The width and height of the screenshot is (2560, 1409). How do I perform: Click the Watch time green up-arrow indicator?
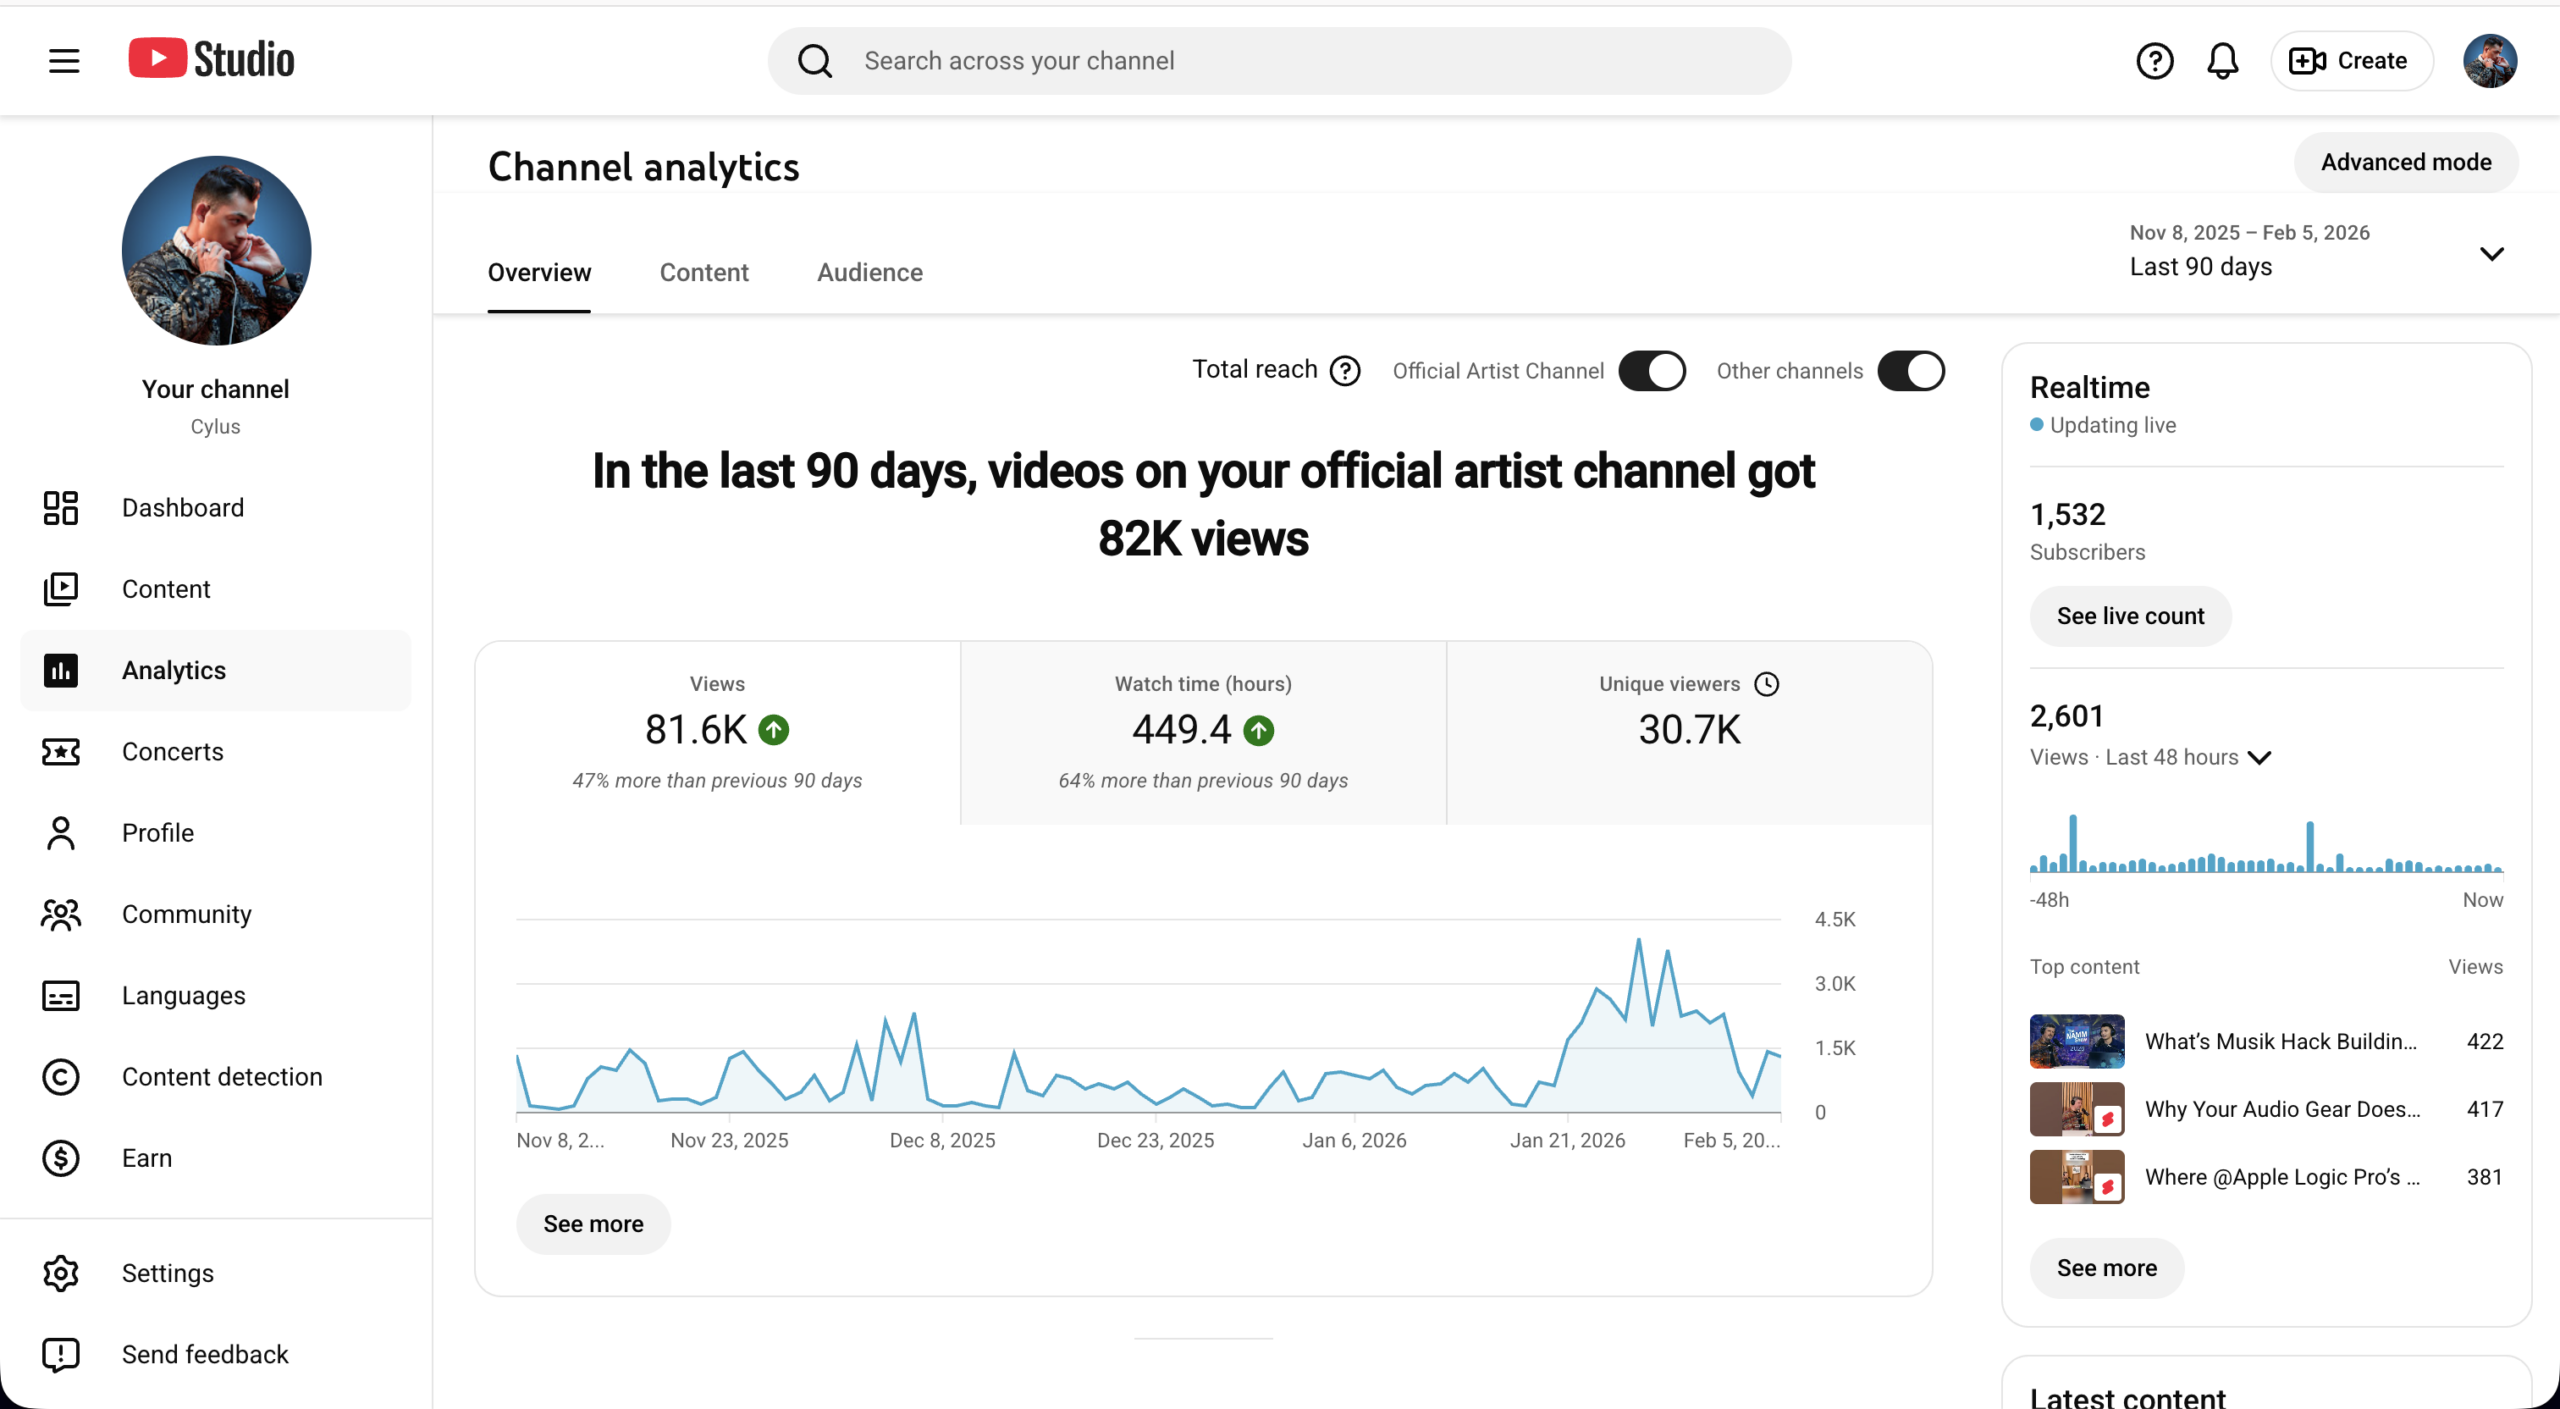coord(1259,731)
